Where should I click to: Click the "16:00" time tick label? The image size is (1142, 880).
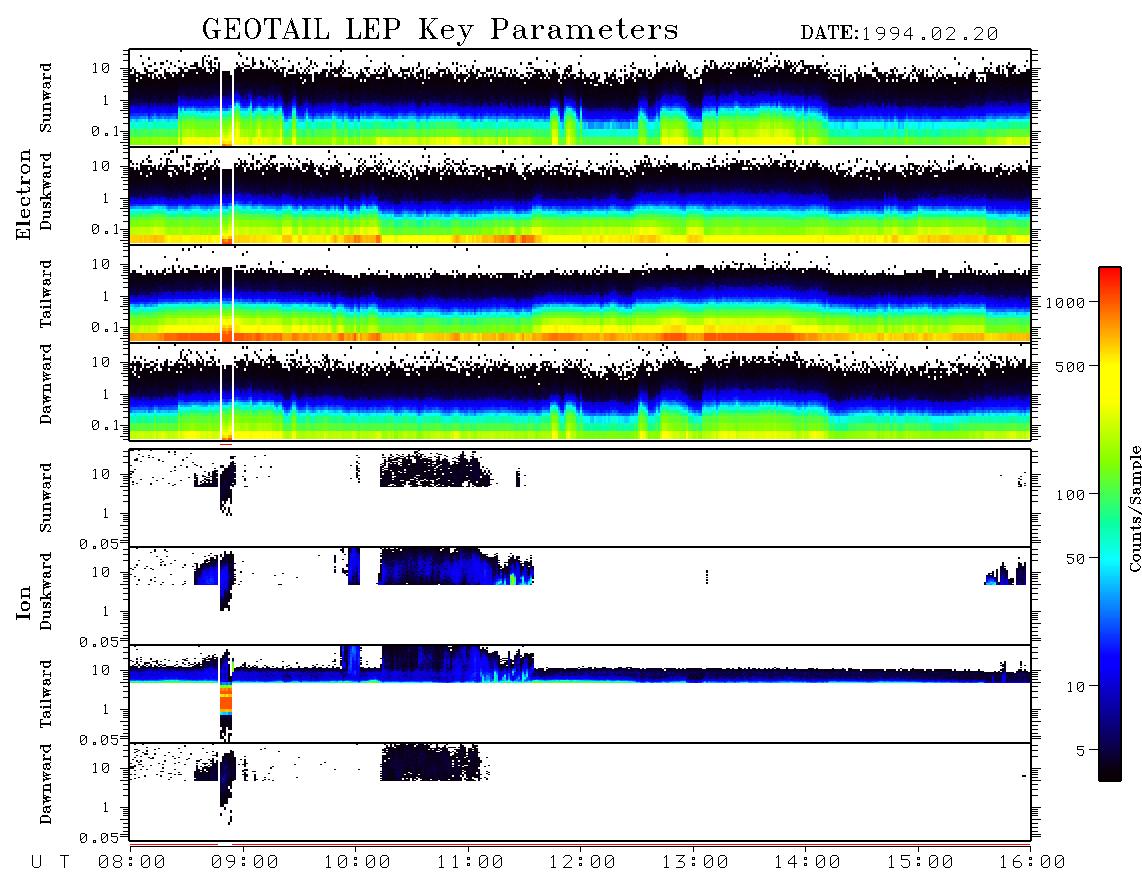[1031, 862]
